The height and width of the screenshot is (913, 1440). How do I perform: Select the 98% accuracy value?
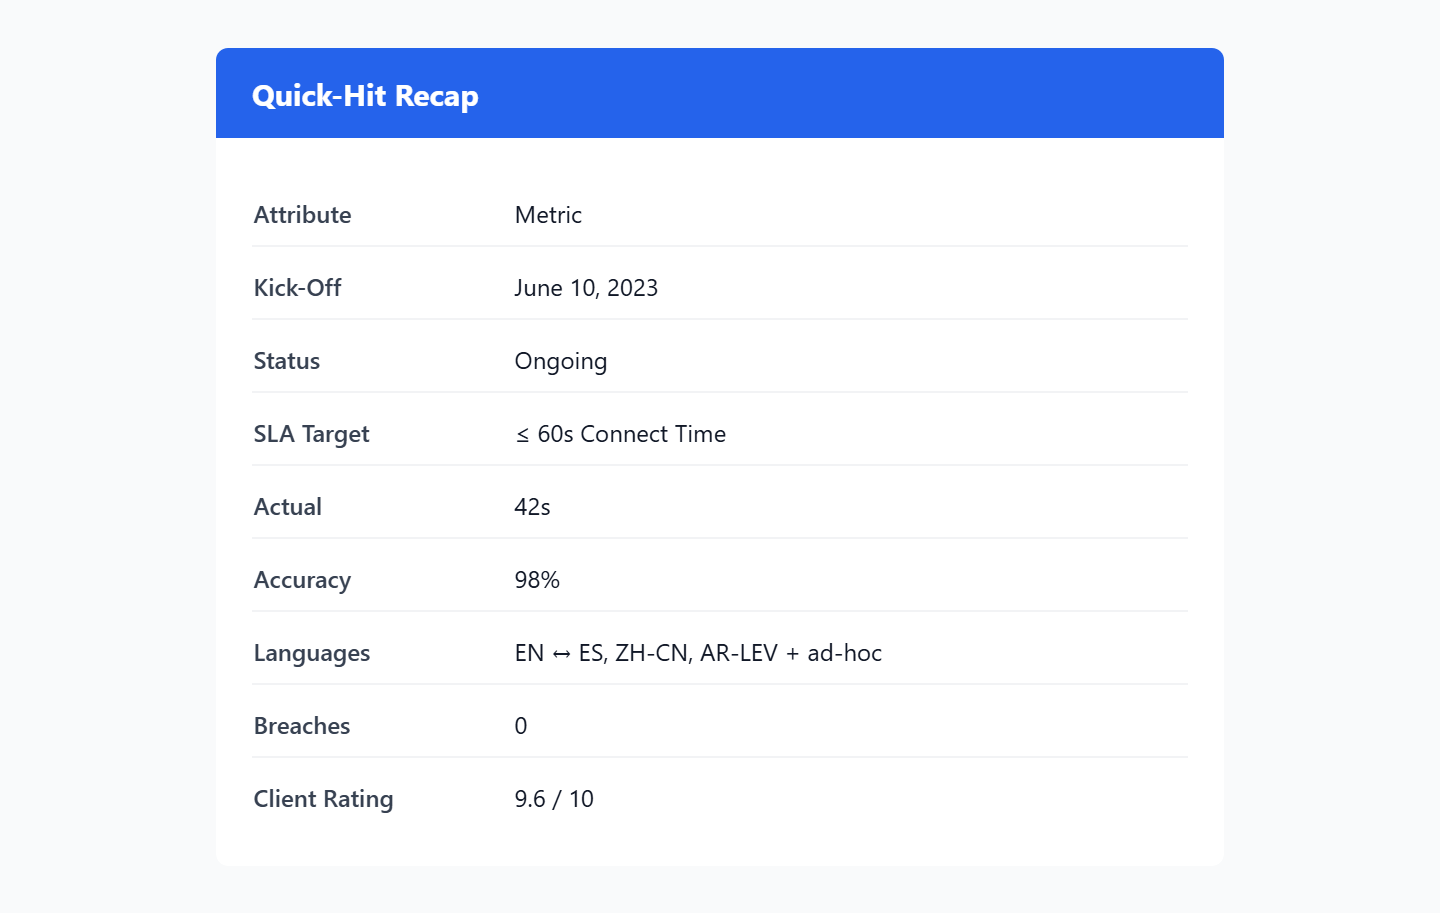537,580
